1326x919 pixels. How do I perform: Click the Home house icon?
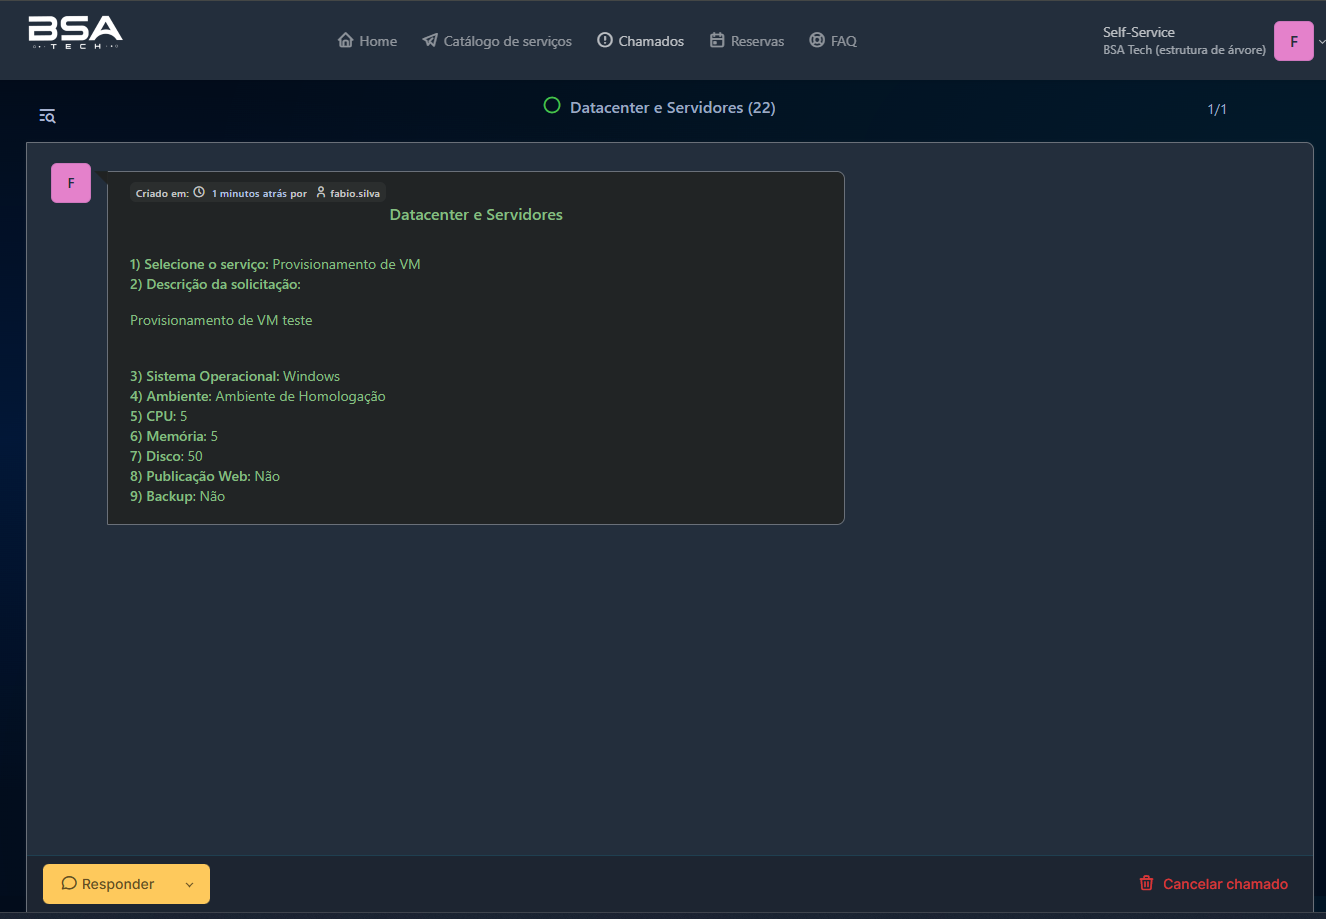(346, 40)
